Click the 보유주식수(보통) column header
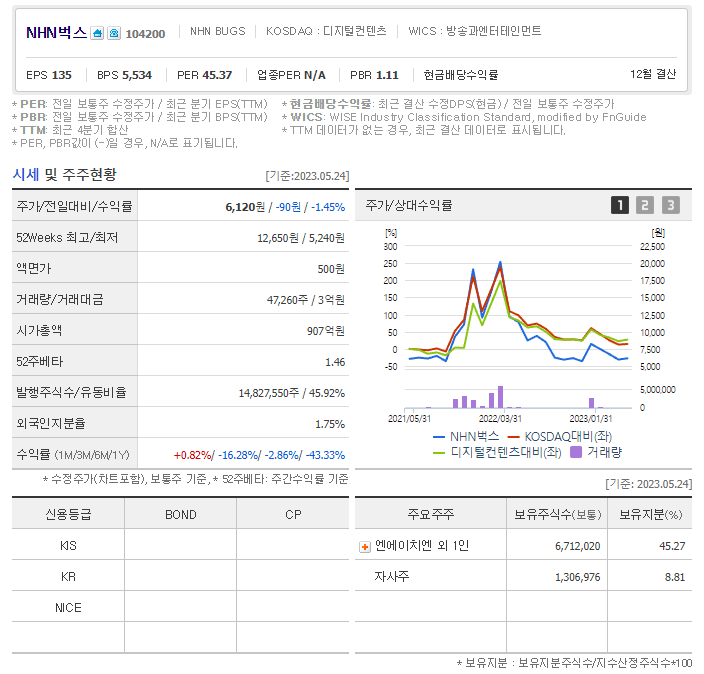This screenshot has height=674, width=704. 557,514
